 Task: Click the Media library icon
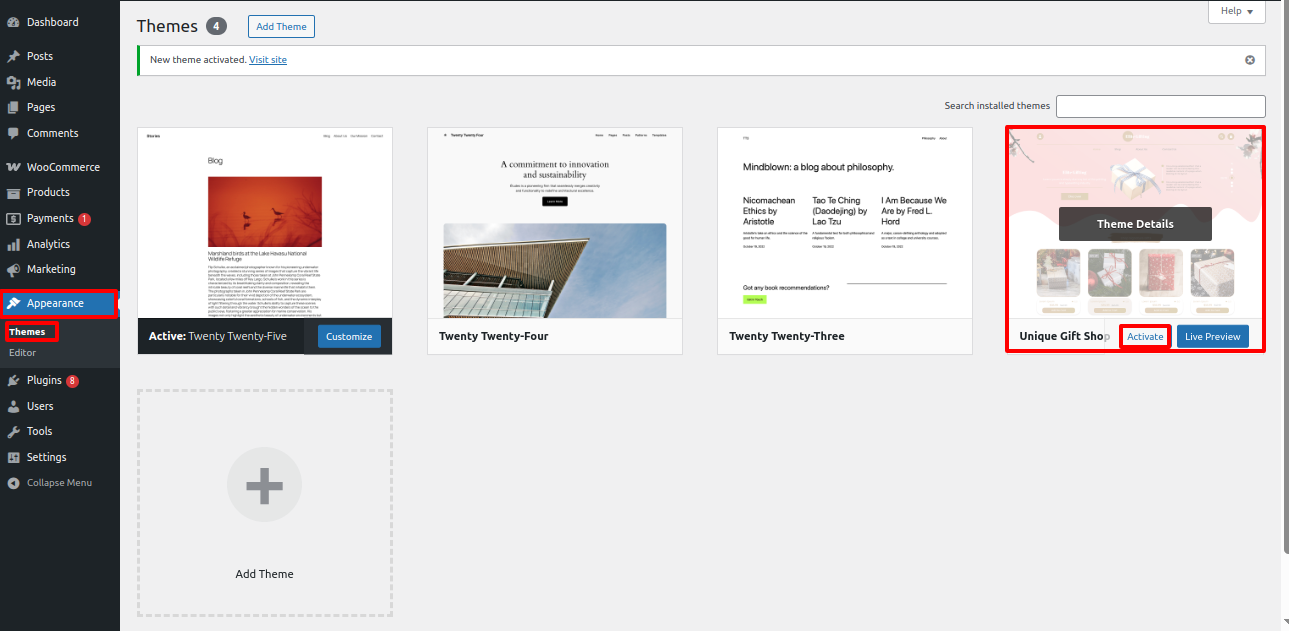pos(13,82)
